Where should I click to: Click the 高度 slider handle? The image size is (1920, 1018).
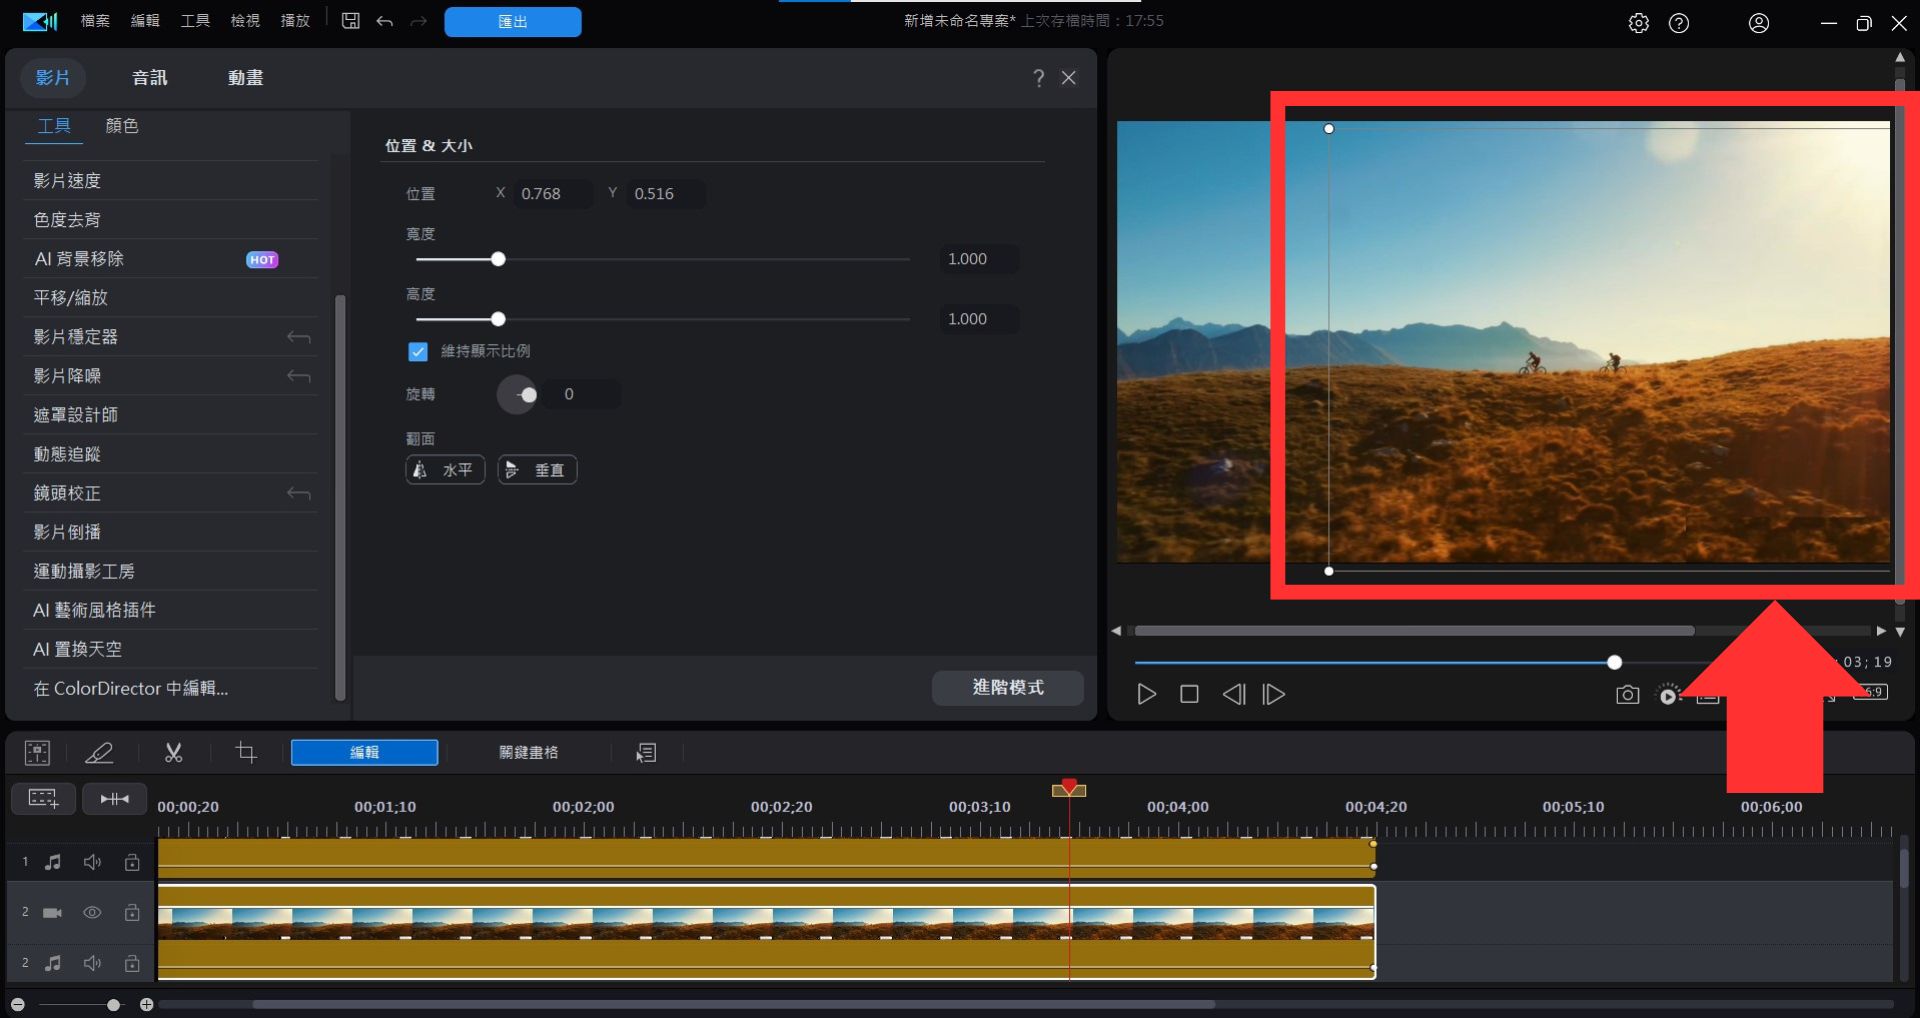498,320
